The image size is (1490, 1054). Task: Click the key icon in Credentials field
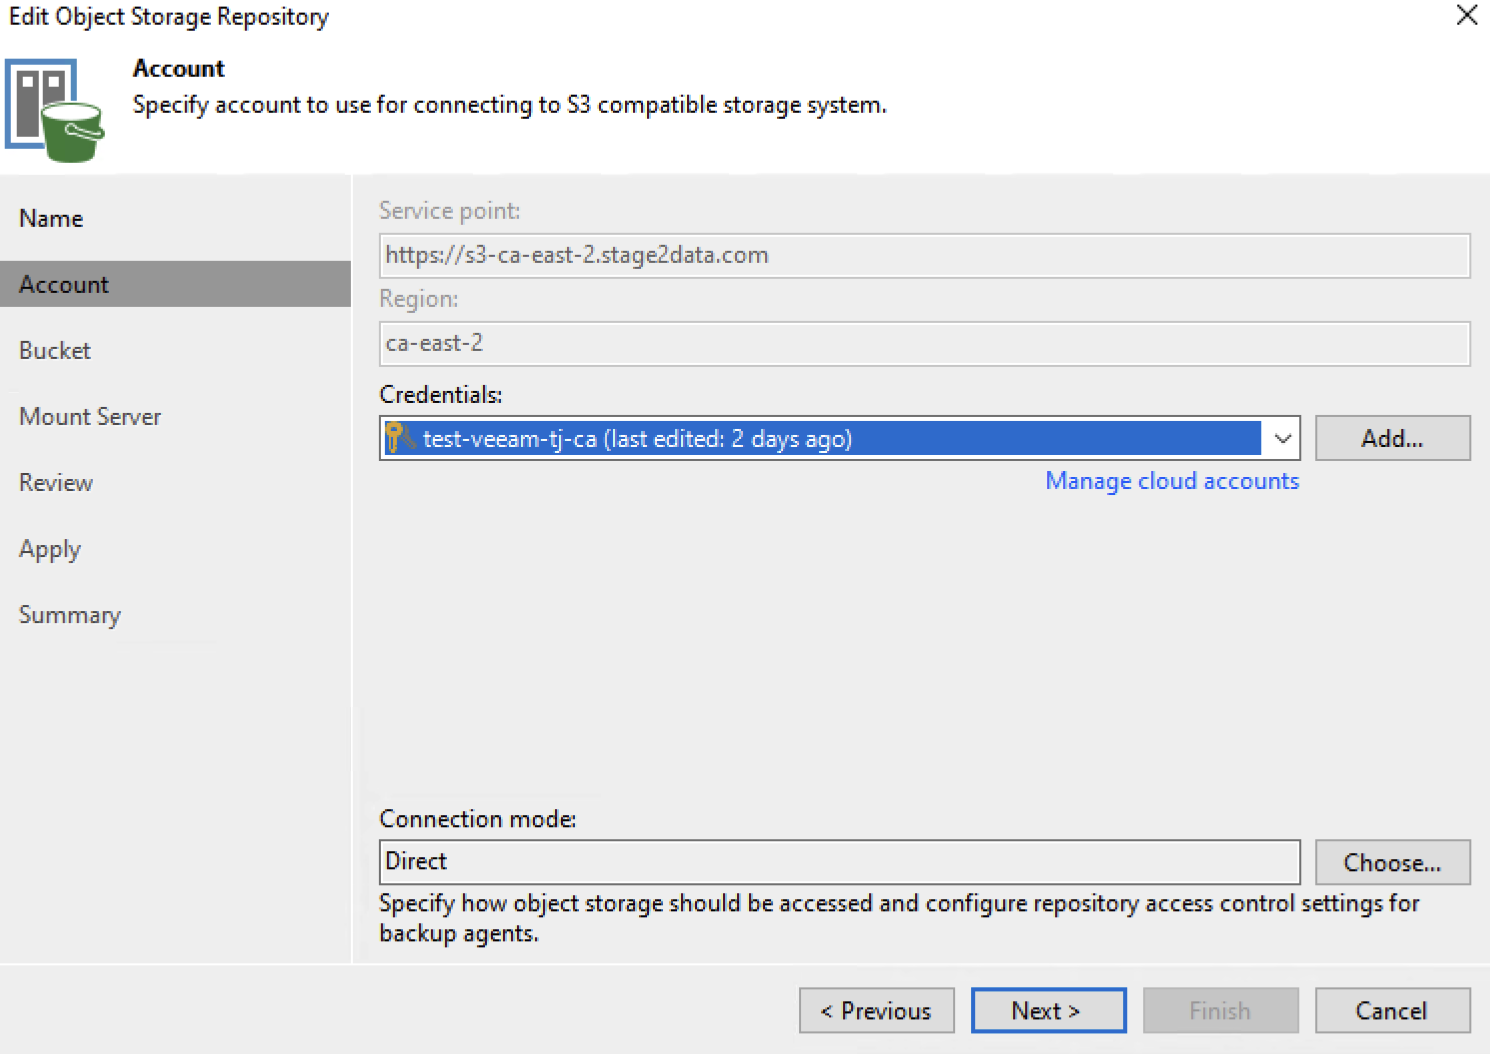[399, 438]
